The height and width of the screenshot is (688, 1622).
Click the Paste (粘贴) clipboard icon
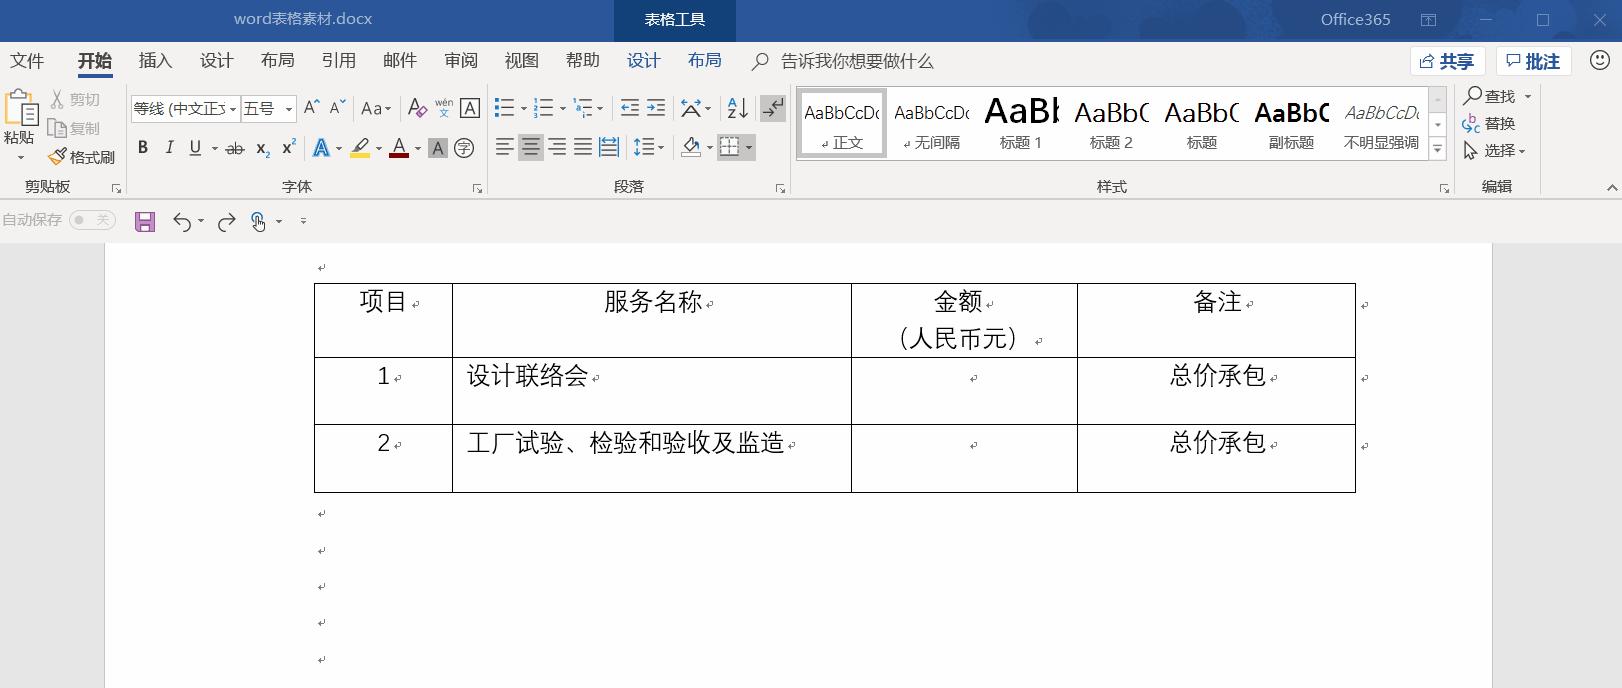[x=19, y=108]
